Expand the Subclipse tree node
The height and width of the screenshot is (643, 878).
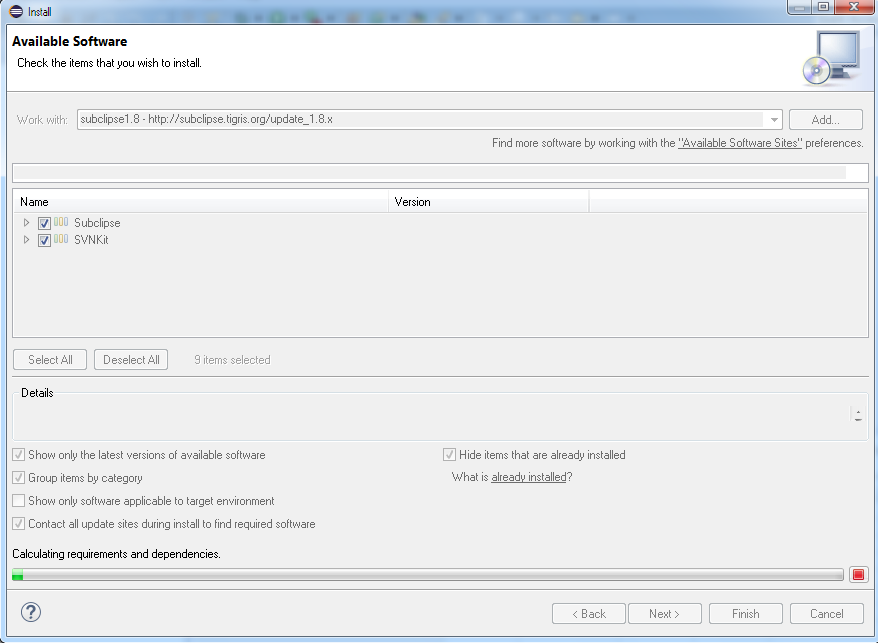(x=26, y=222)
